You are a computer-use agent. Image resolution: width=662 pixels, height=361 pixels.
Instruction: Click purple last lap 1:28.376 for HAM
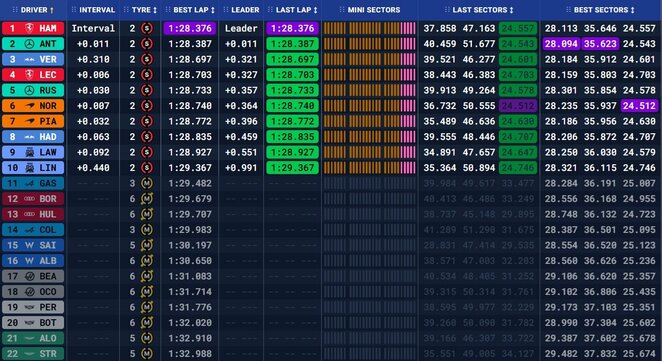tap(293, 28)
